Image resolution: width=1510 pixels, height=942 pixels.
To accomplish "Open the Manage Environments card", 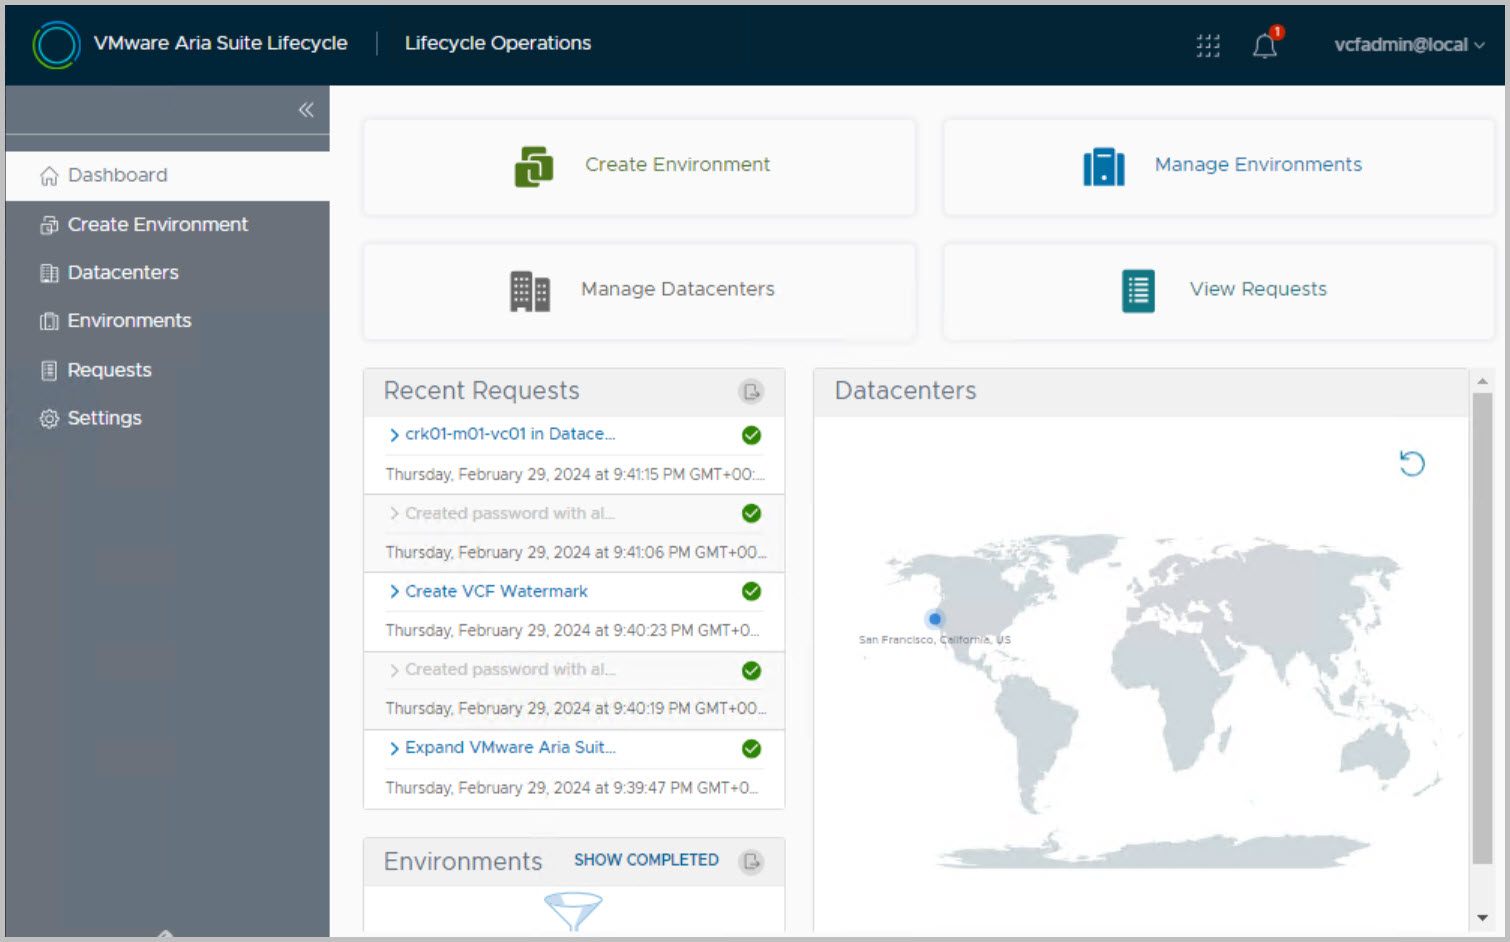I will point(1218,166).
